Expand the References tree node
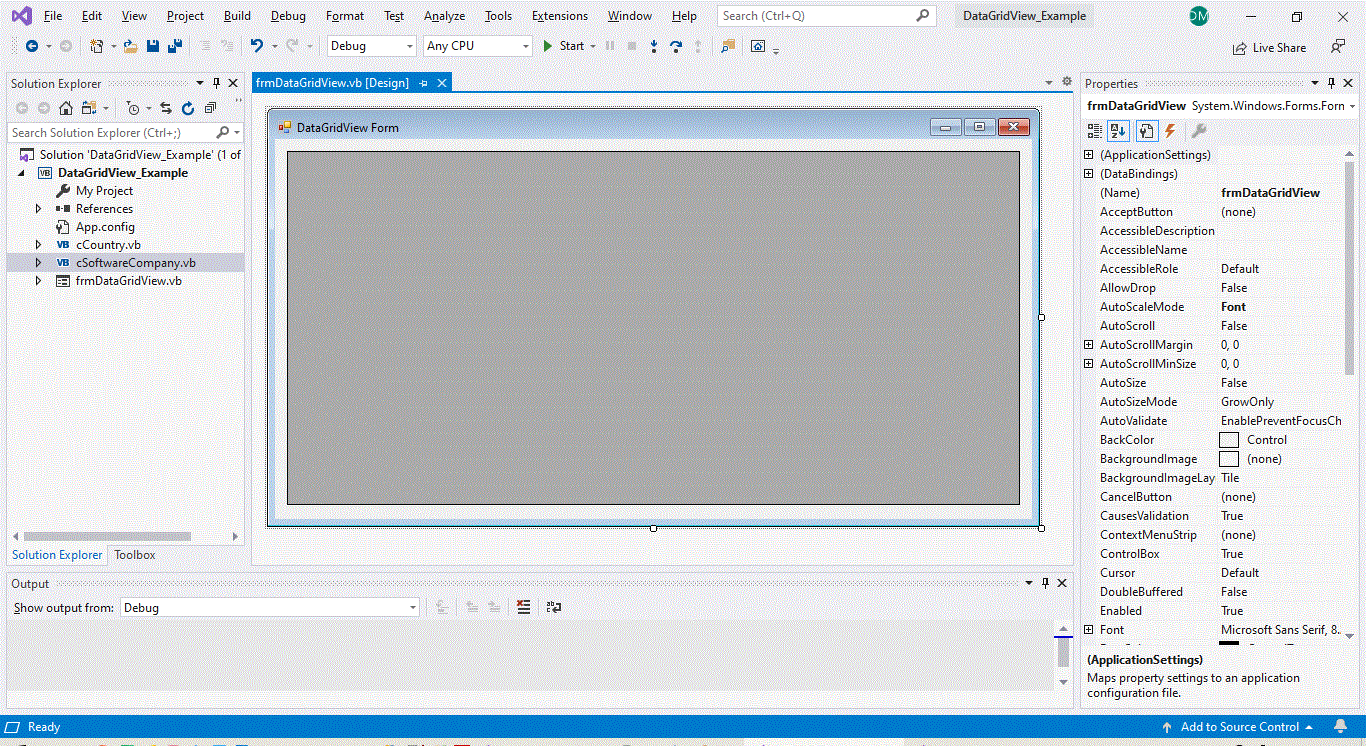 click(x=38, y=208)
